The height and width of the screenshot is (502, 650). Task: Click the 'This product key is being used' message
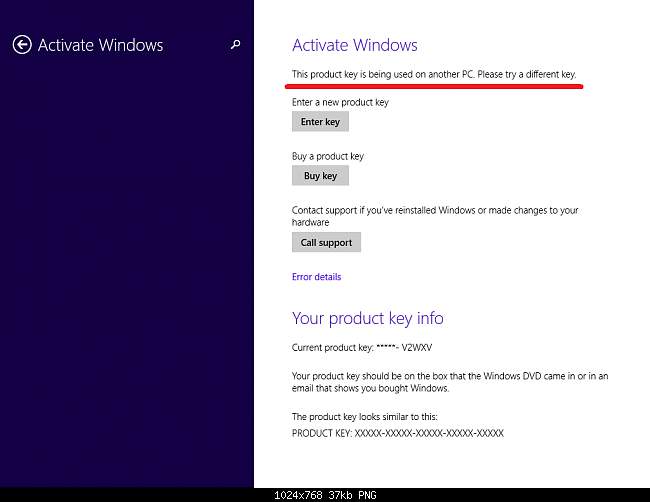coord(434,74)
